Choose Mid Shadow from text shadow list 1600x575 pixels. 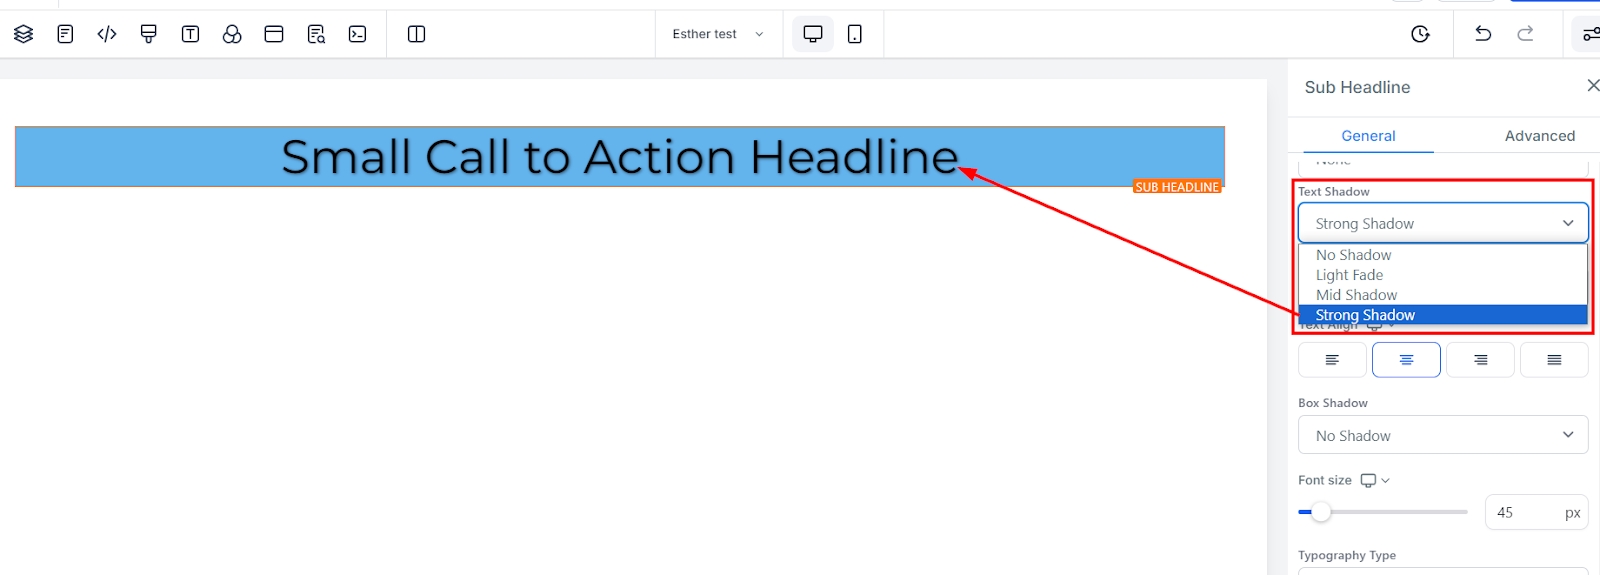pyautogui.click(x=1356, y=295)
